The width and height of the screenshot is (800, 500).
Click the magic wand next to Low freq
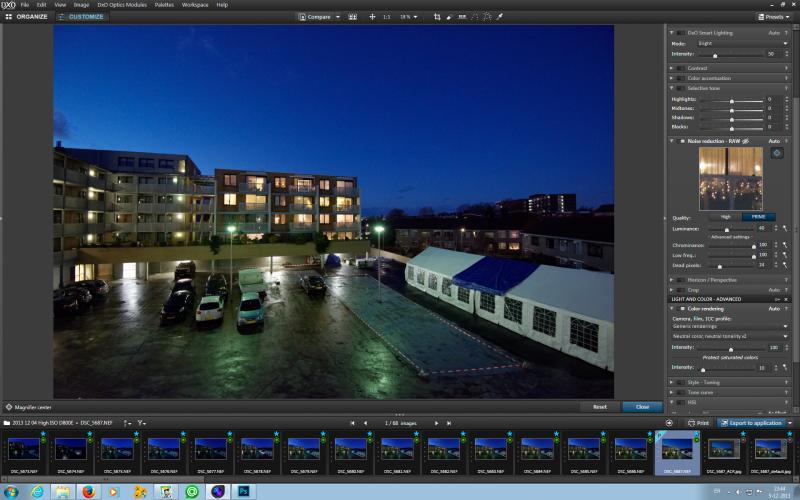(786, 255)
